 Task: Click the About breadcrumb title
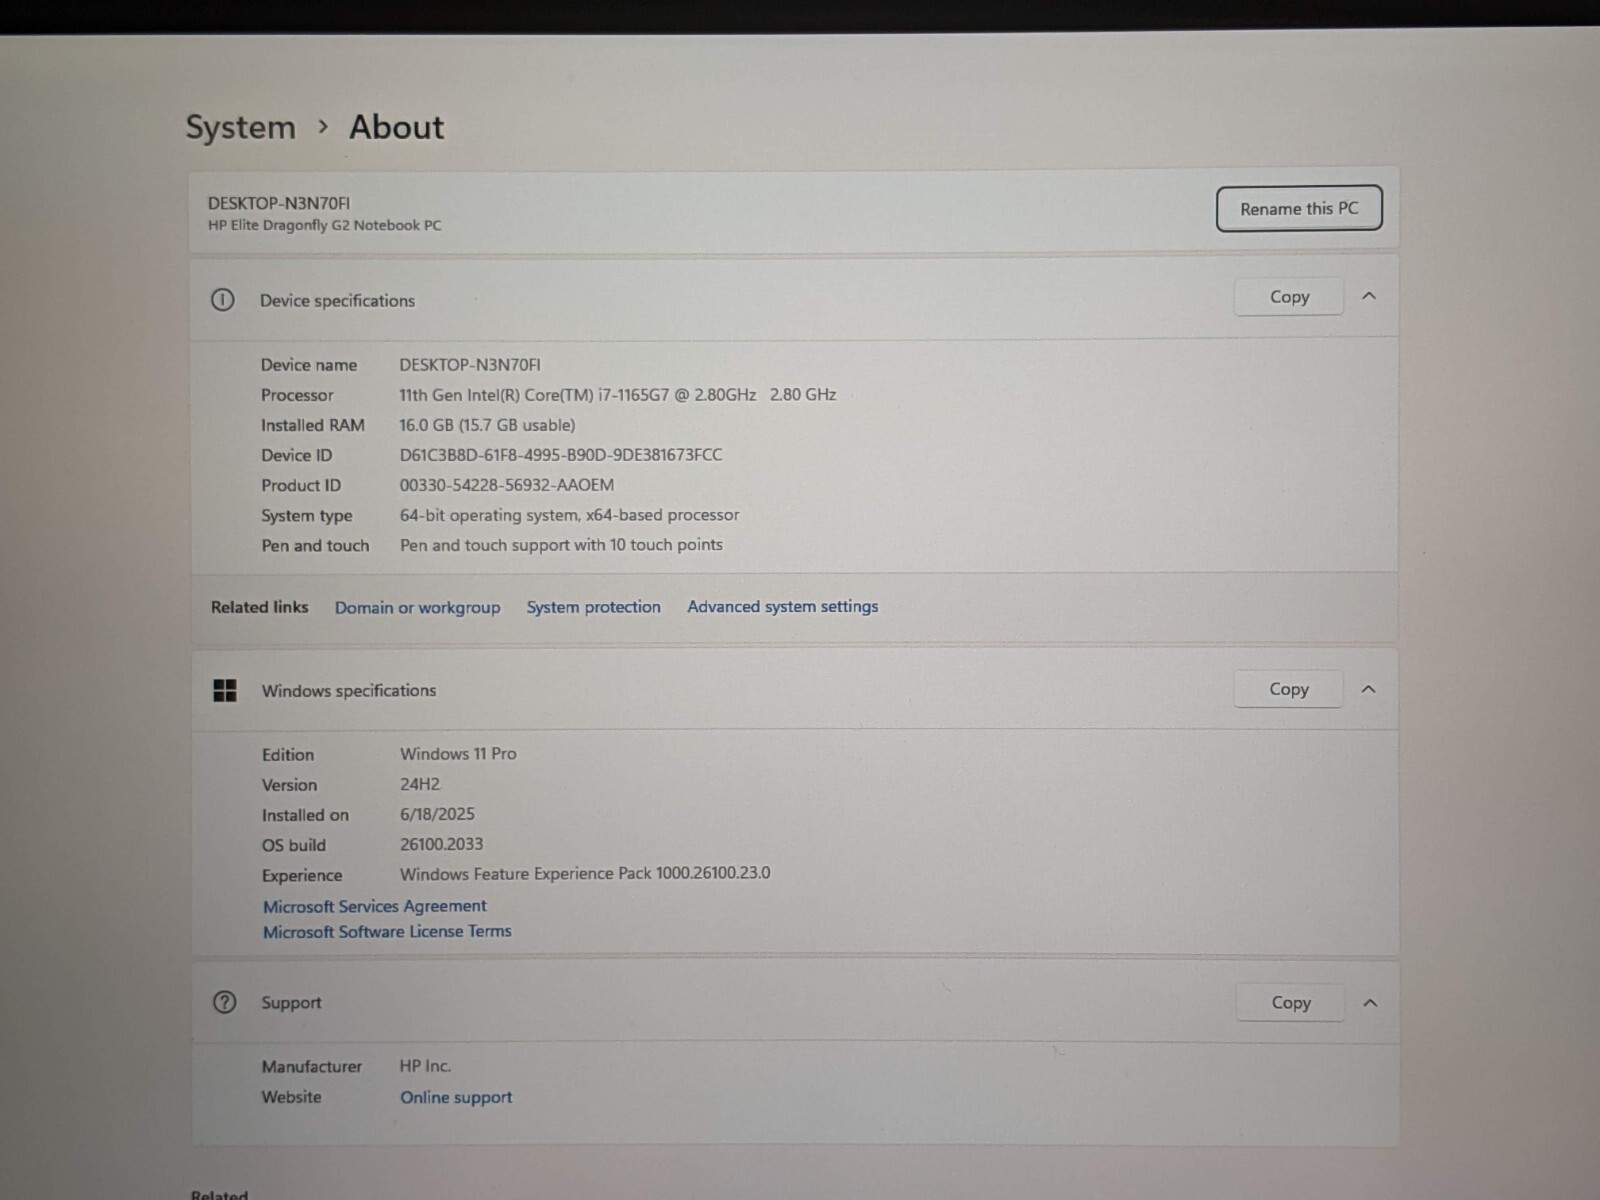pos(396,127)
